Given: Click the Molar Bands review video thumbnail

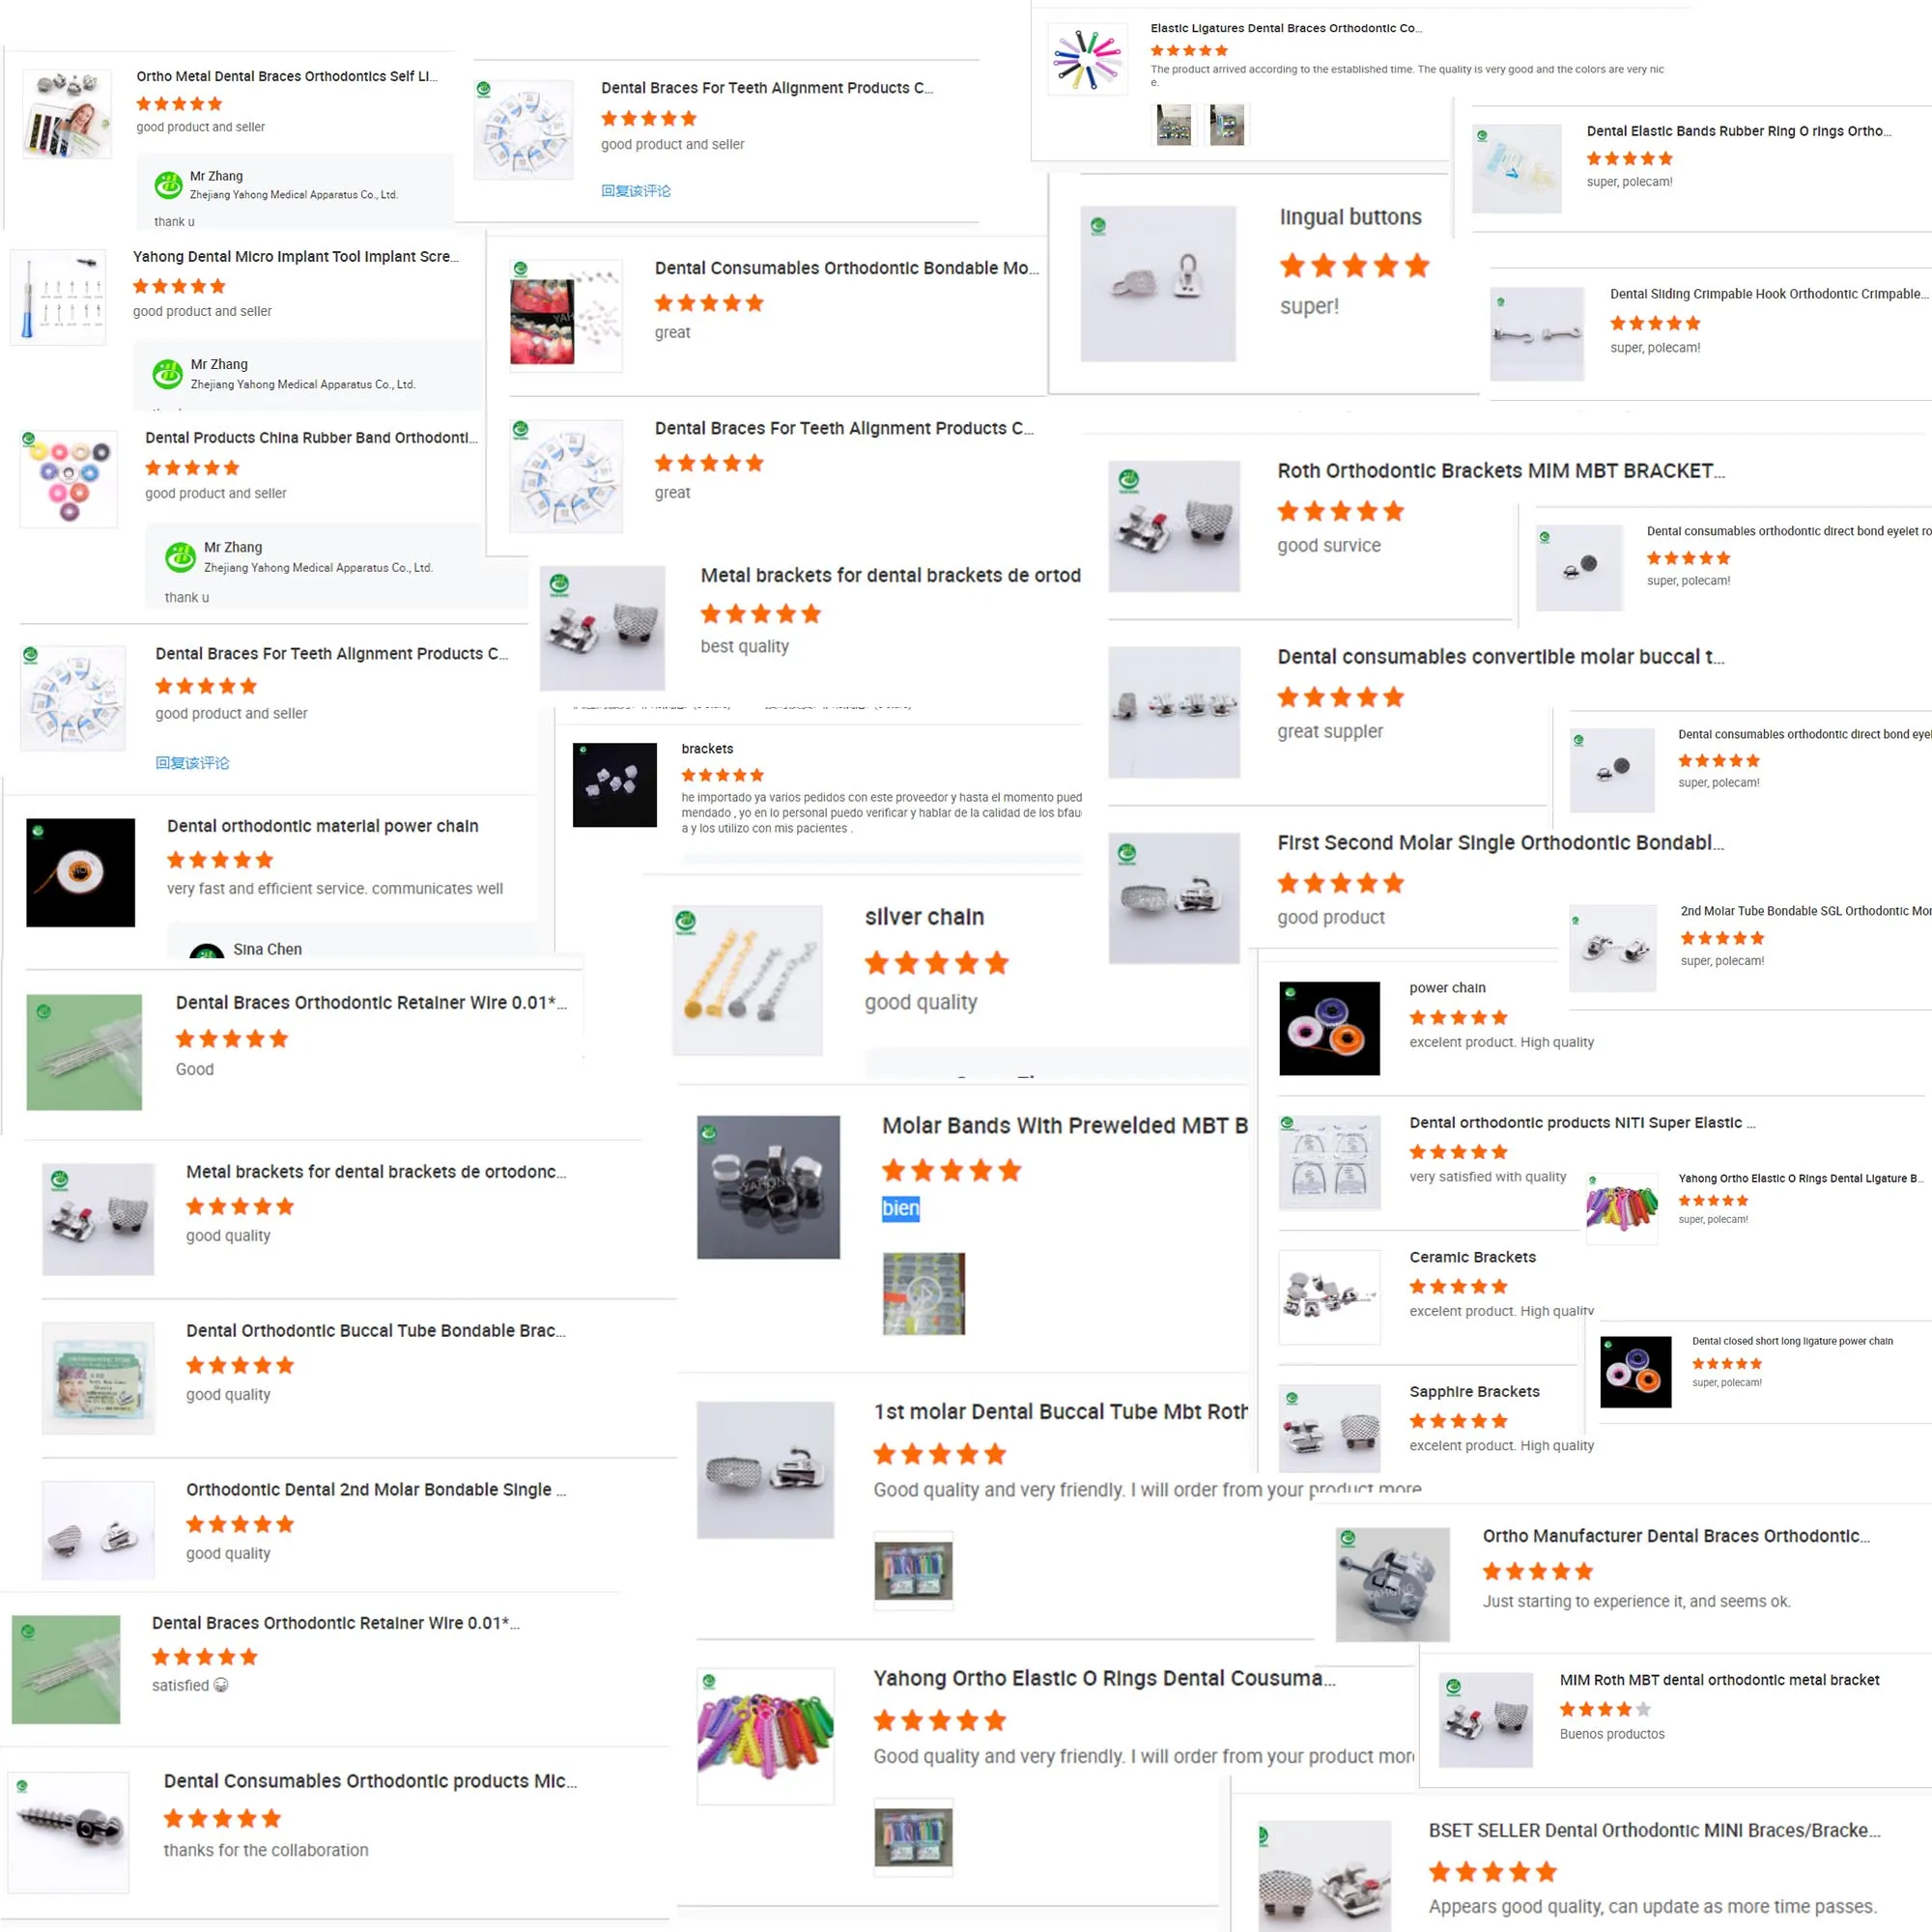Looking at the screenshot, I should [x=923, y=1293].
